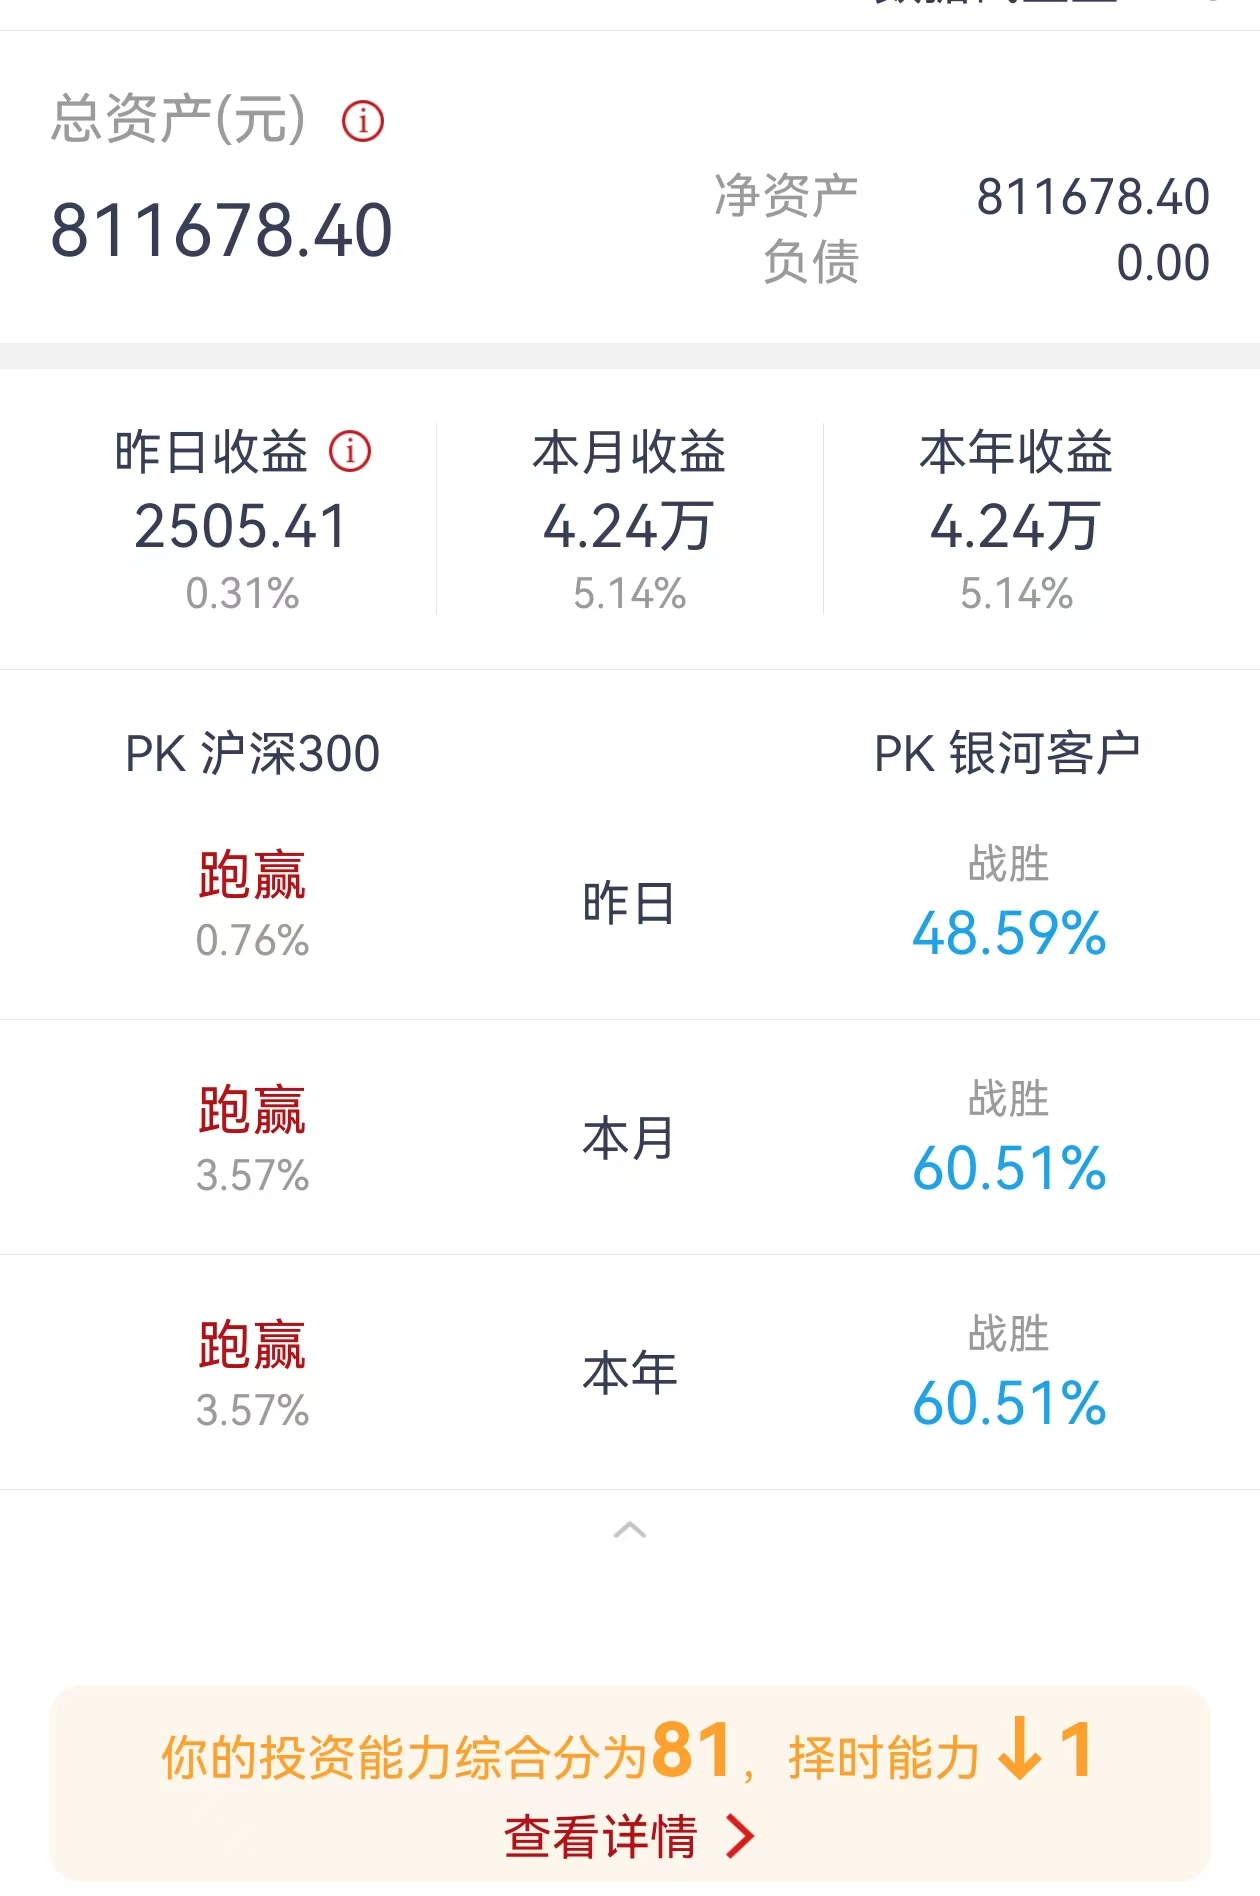This screenshot has width=1260, height=1896.
Task: Tap the 昨日 row label
Action: pos(629,903)
